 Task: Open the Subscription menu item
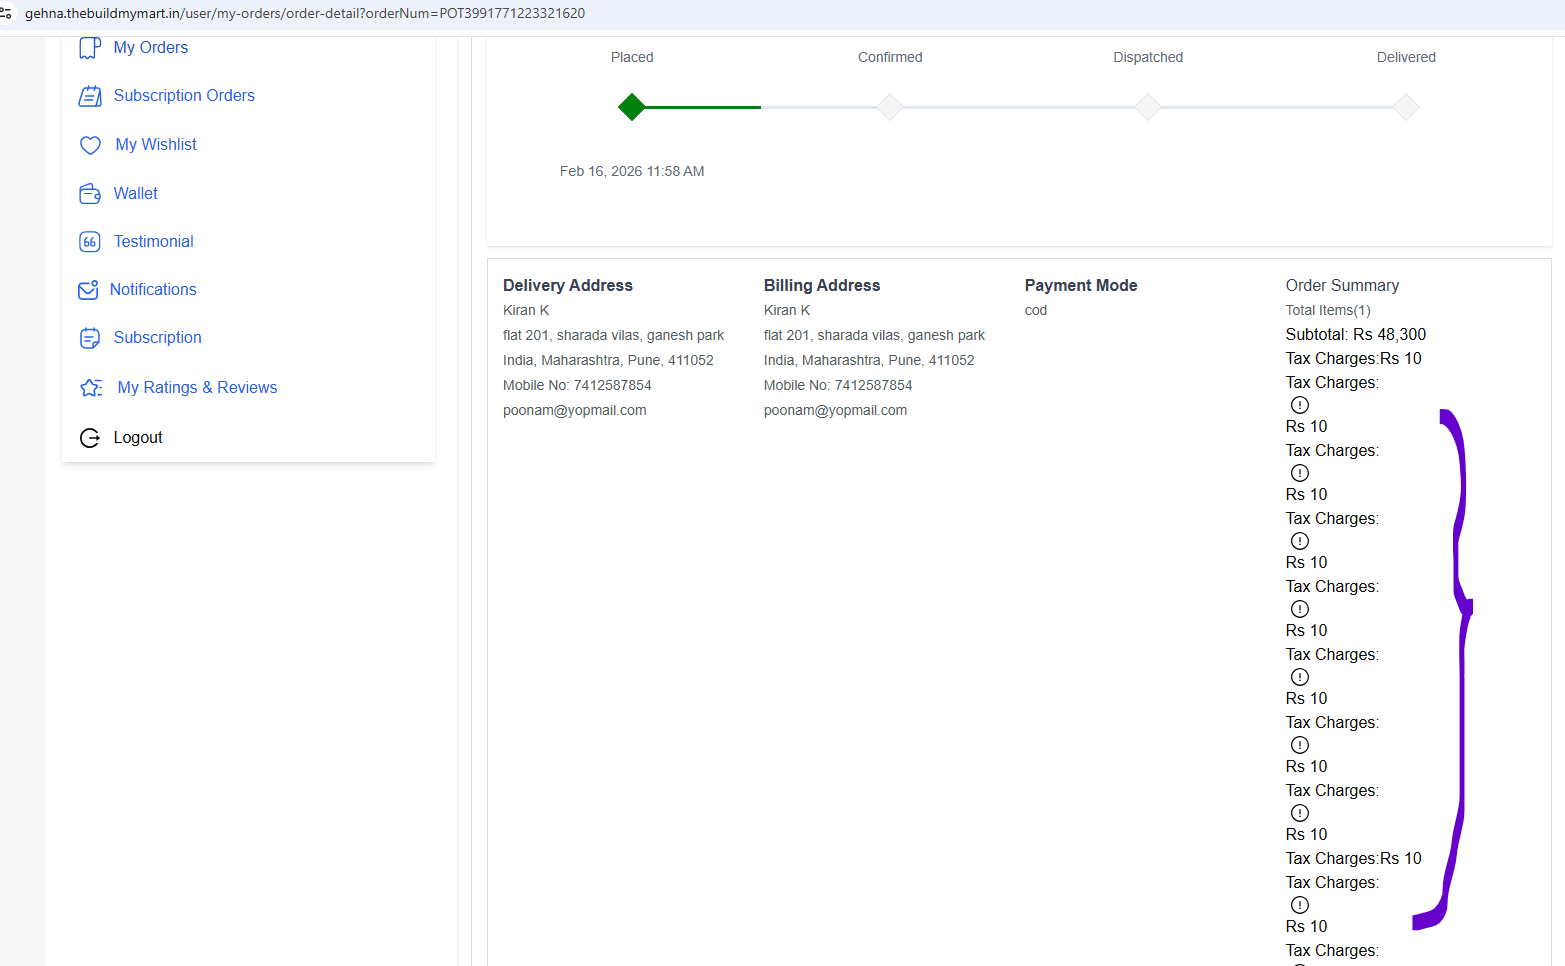click(x=157, y=338)
